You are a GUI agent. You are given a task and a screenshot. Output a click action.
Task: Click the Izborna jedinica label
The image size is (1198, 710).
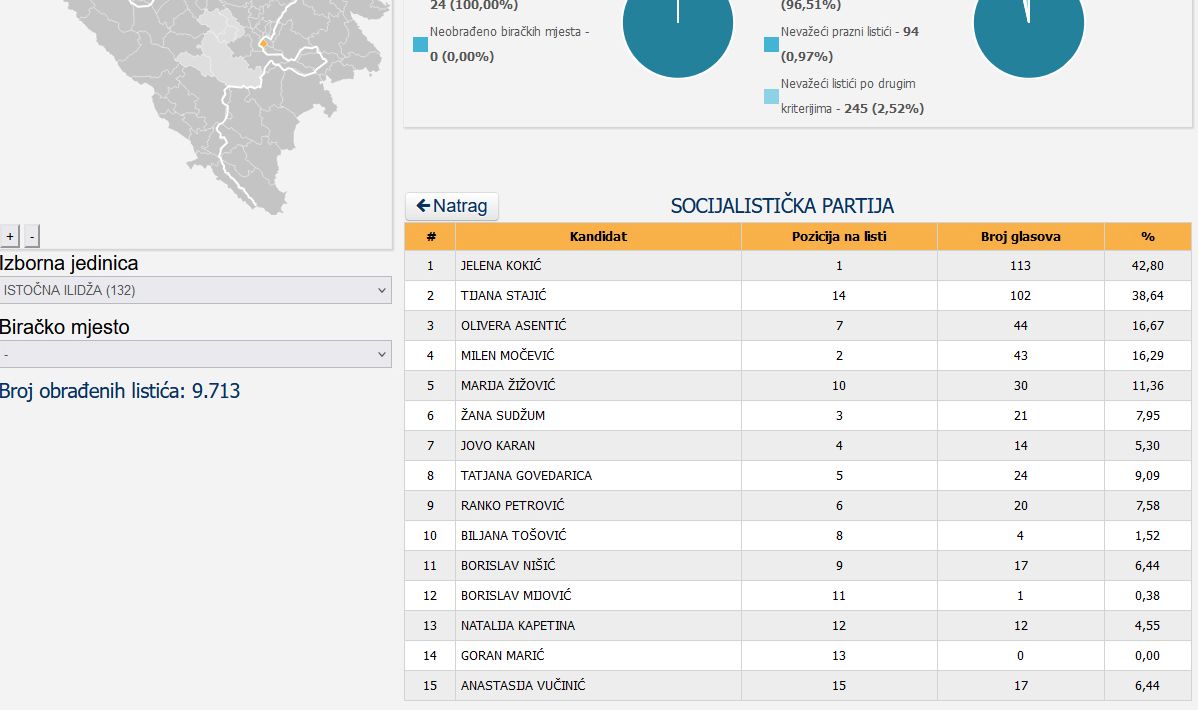click(70, 264)
